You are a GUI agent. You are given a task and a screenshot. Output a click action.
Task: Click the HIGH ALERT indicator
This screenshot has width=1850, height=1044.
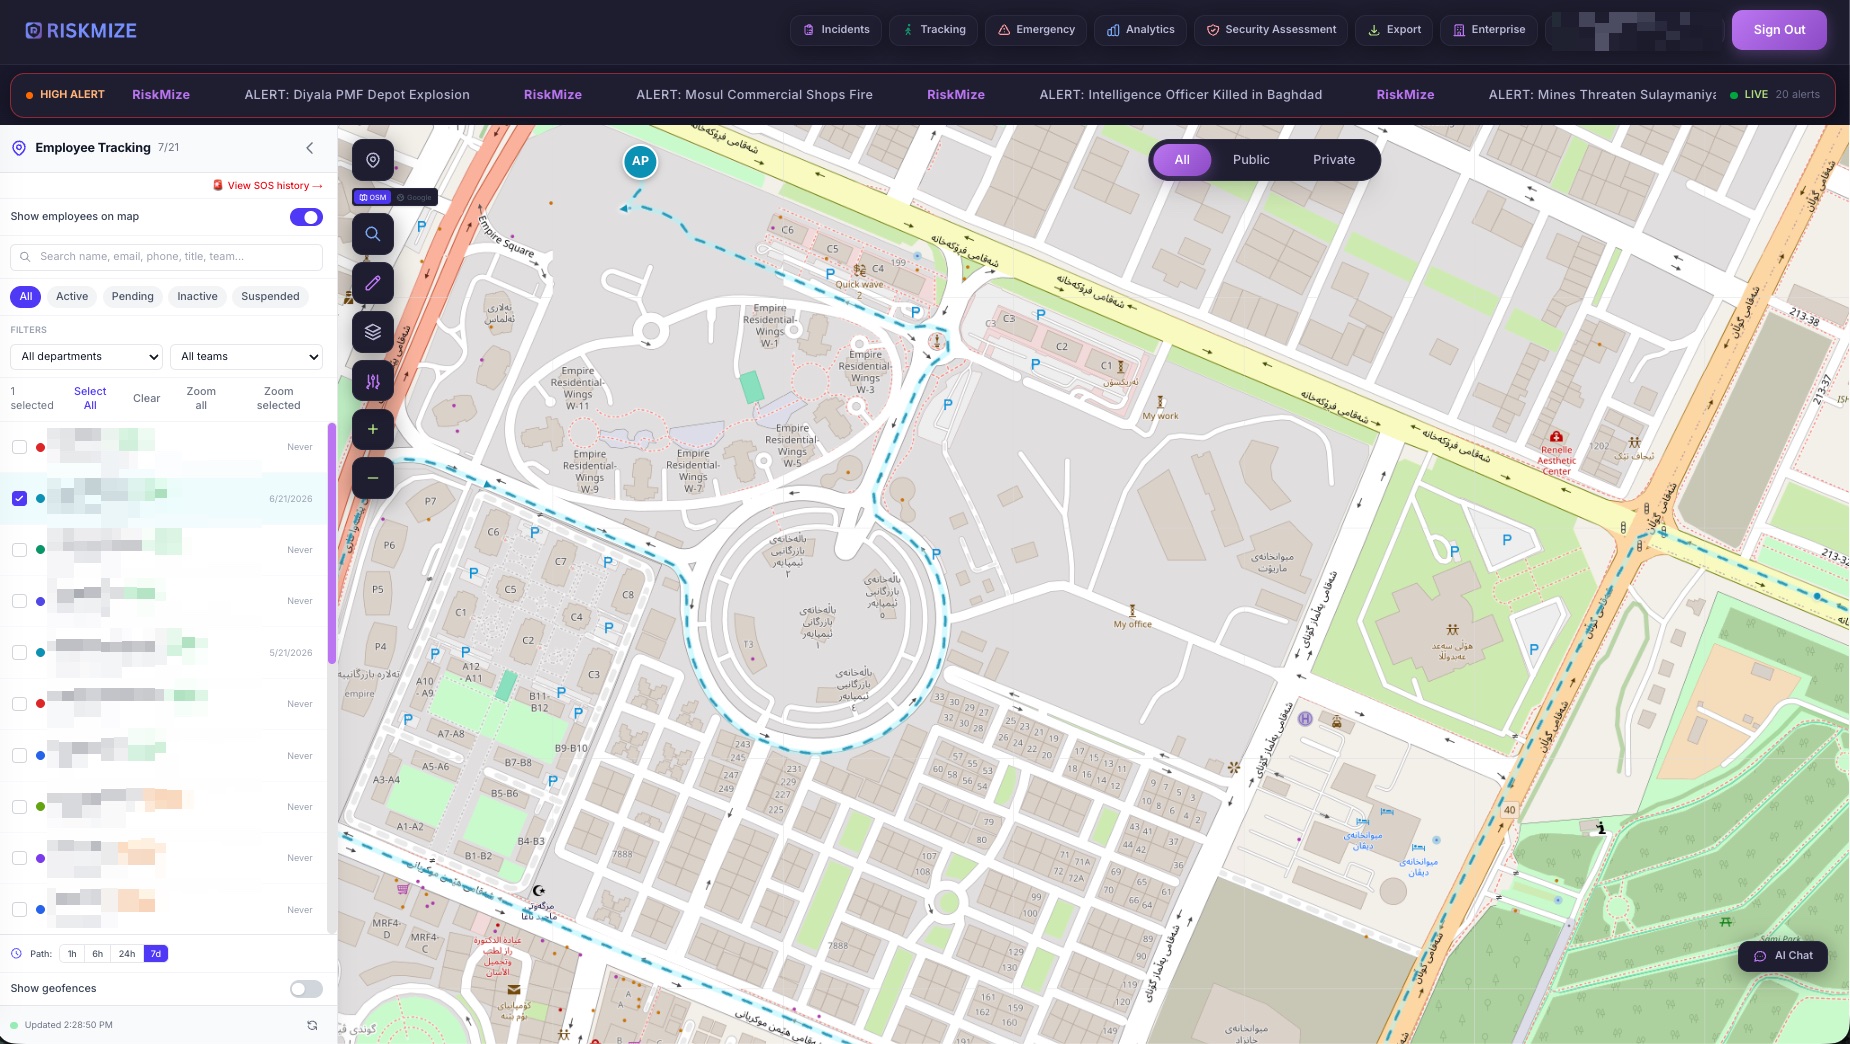65,95
